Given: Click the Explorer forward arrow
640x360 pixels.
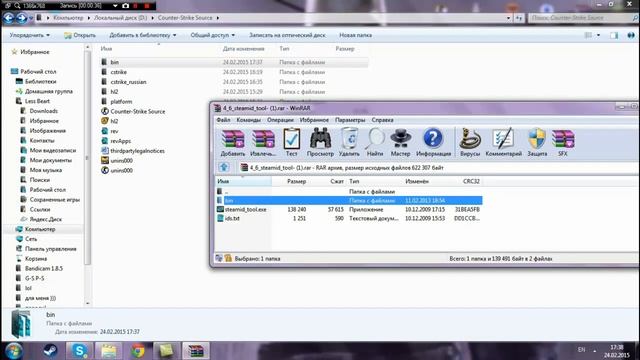Looking at the screenshot, I should click(22, 18).
